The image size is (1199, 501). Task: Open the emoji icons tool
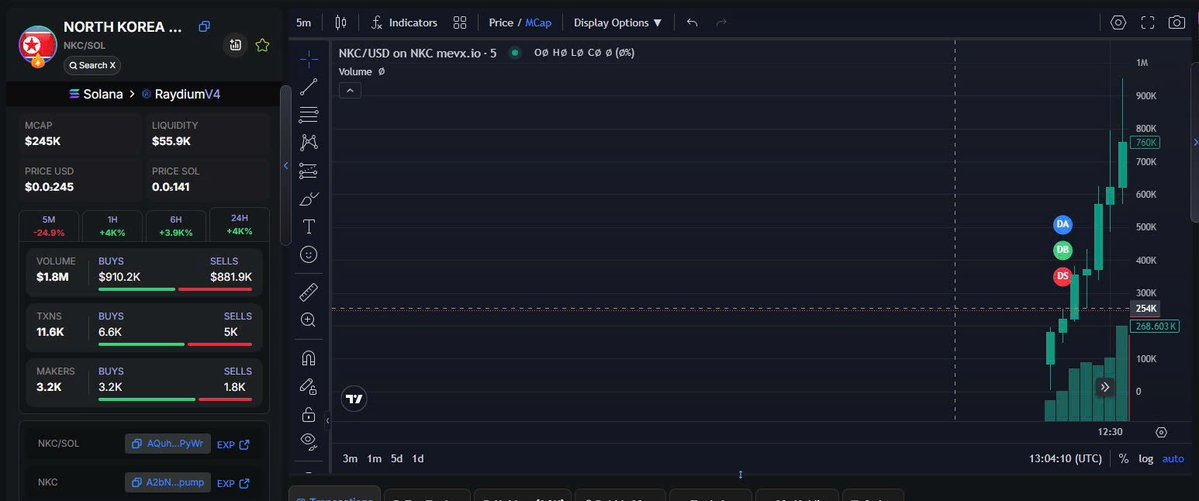click(x=309, y=254)
